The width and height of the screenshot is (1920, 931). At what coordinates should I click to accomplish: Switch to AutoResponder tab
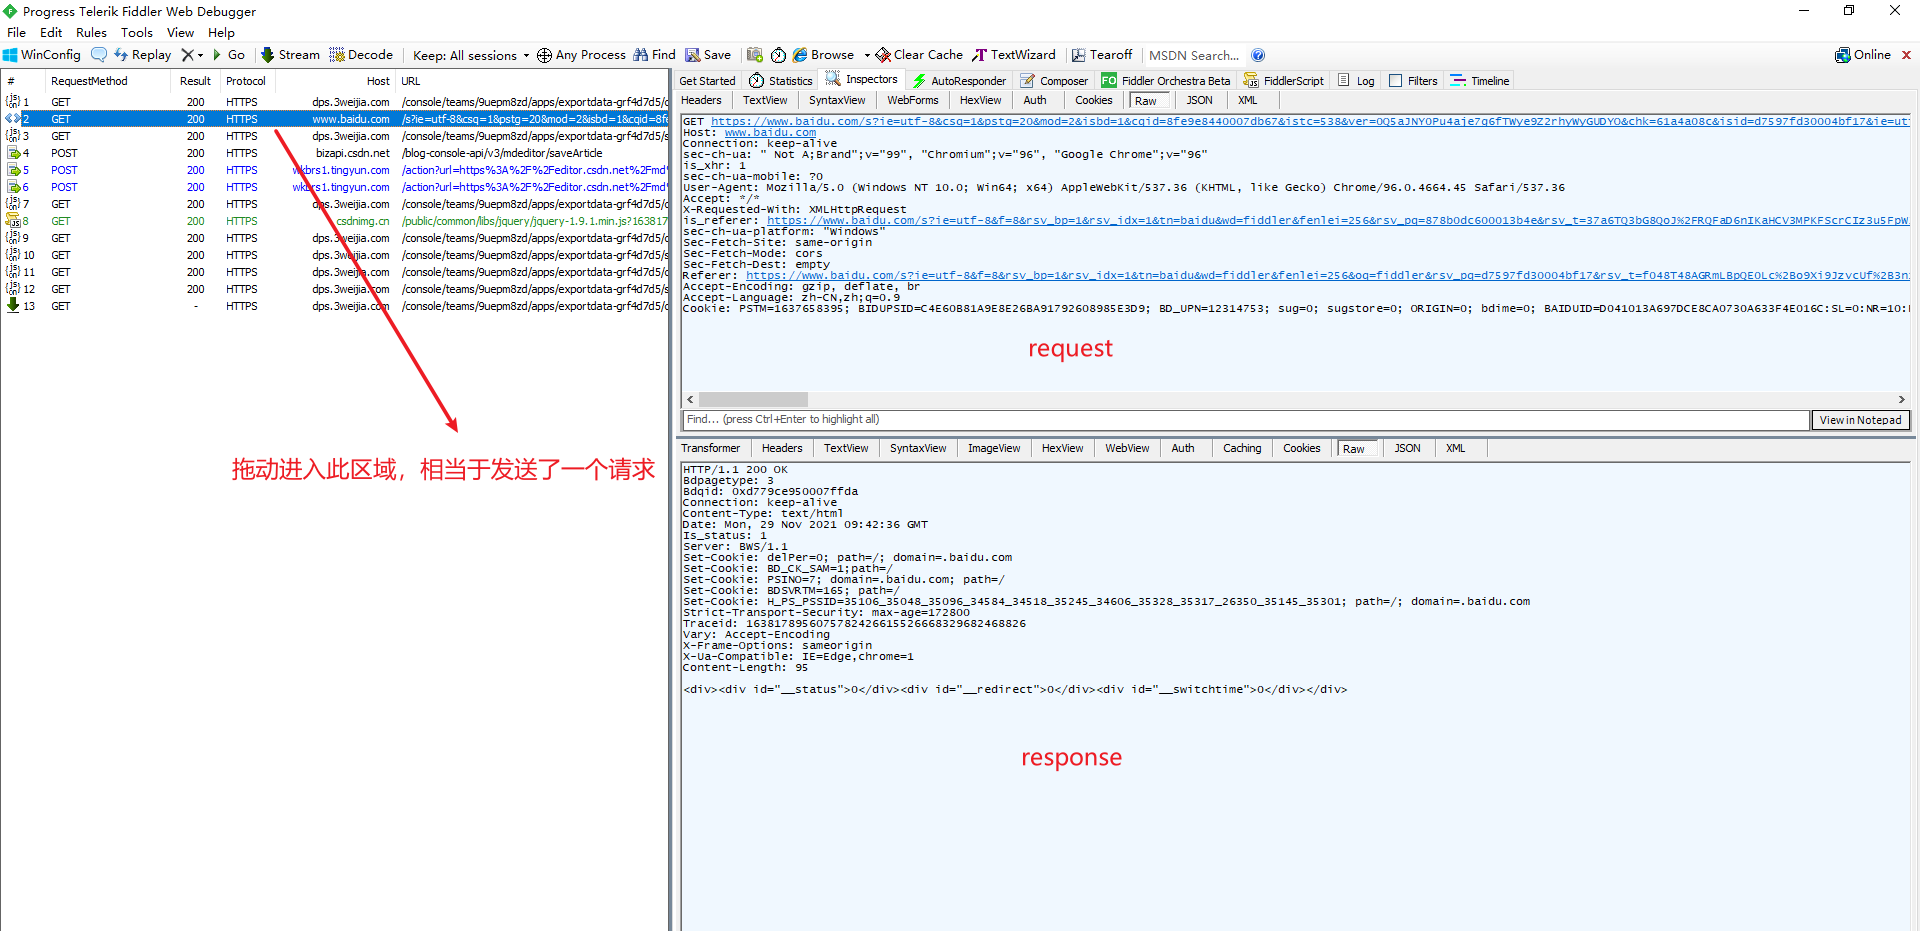coord(959,81)
